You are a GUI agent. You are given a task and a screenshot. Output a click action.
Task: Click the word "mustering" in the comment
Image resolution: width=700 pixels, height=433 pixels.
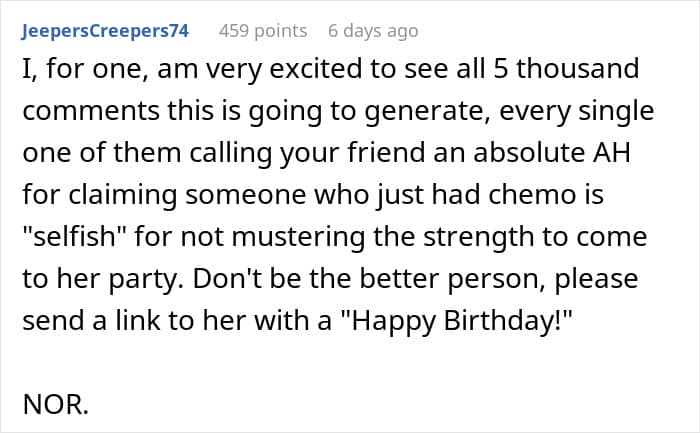[298, 237]
